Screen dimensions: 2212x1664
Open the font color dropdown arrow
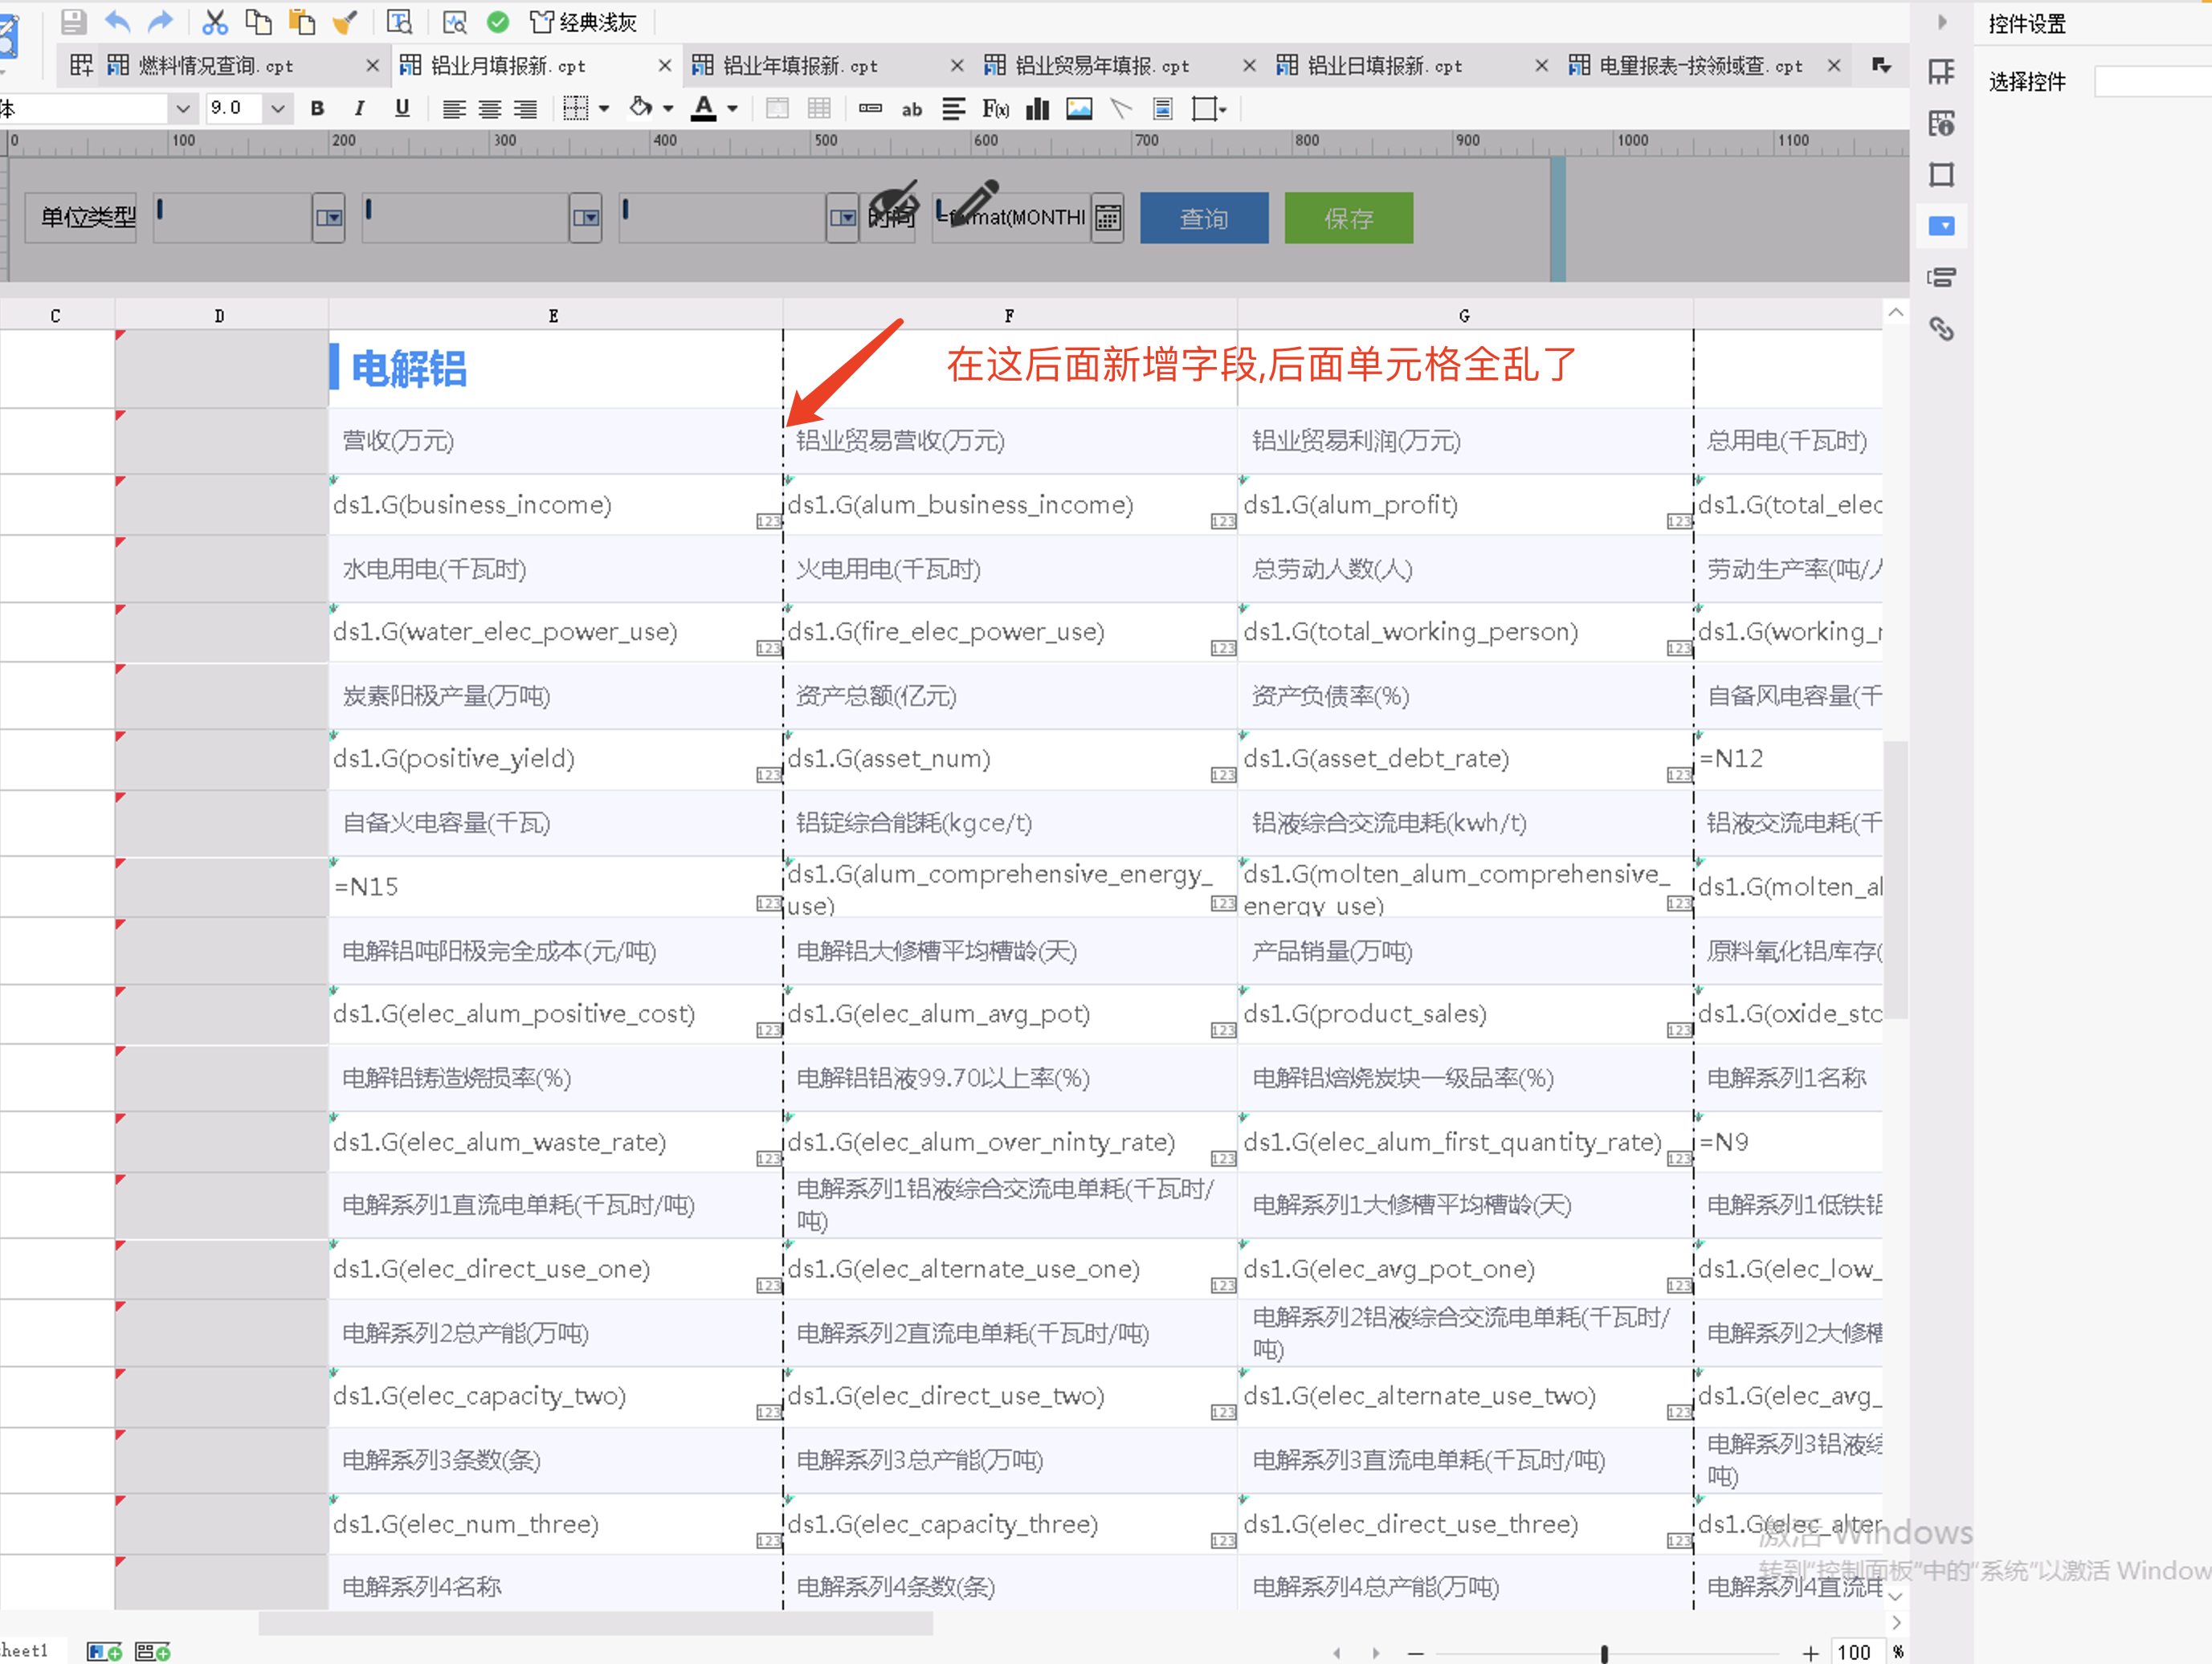click(x=732, y=109)
